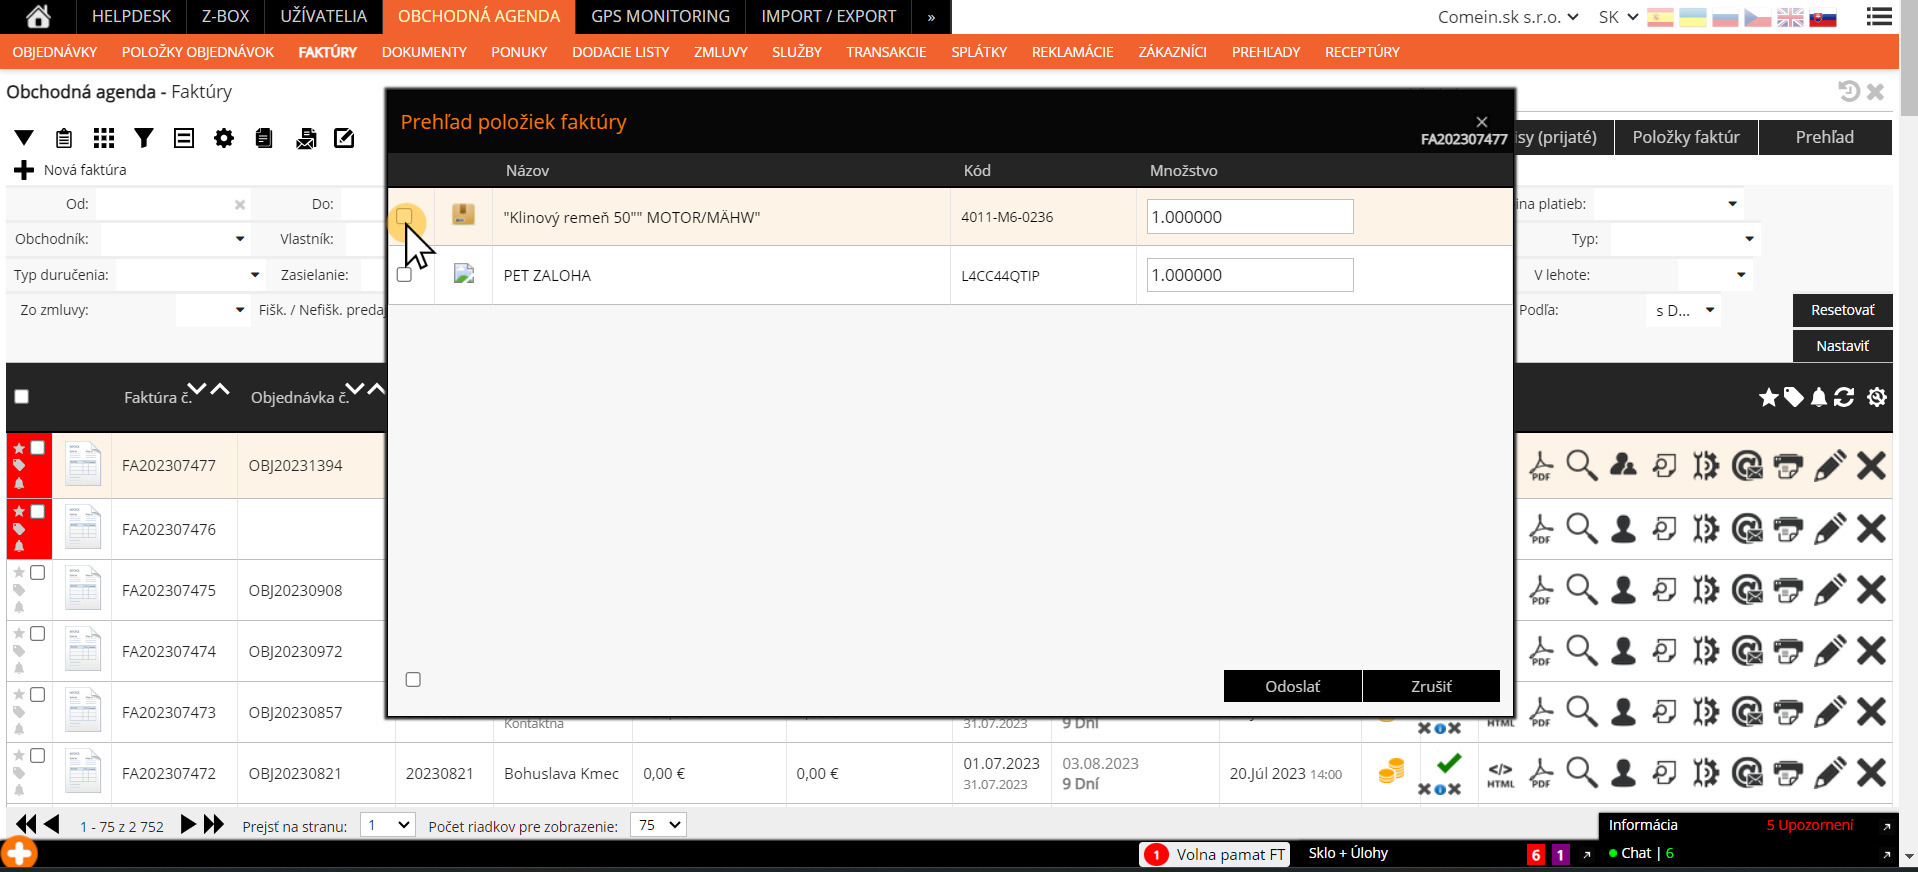
Task: Click magnifier icon for invoice FA202307475
Action: click(x=1581, y=589)
